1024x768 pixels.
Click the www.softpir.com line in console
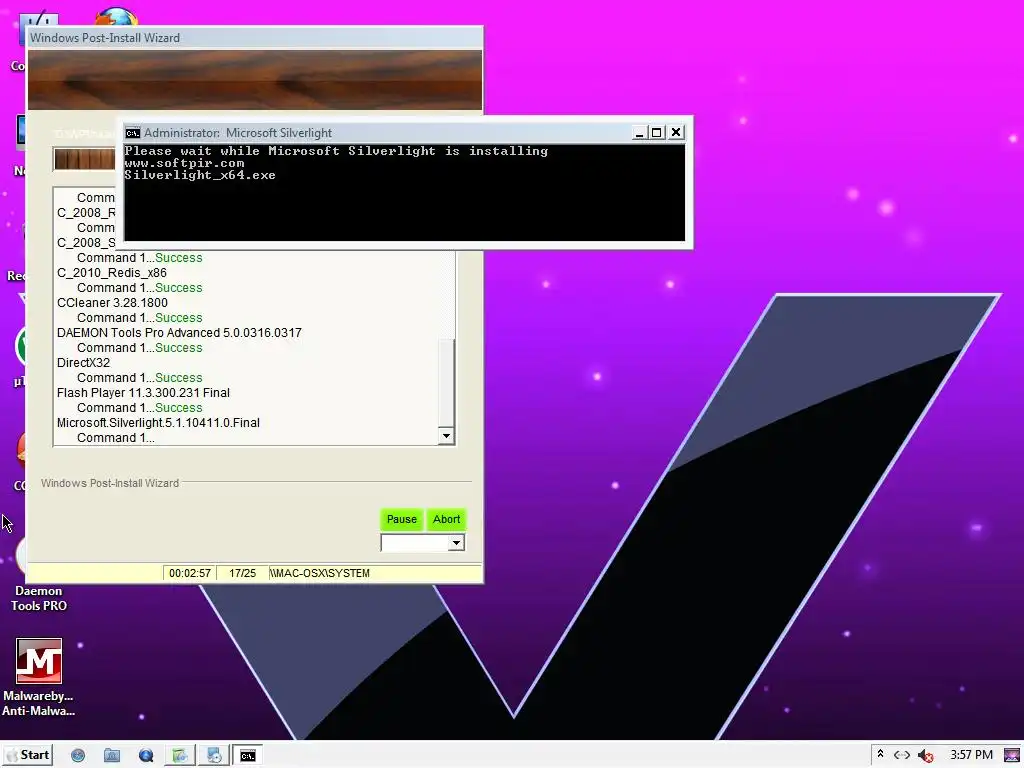coord(184,163)
